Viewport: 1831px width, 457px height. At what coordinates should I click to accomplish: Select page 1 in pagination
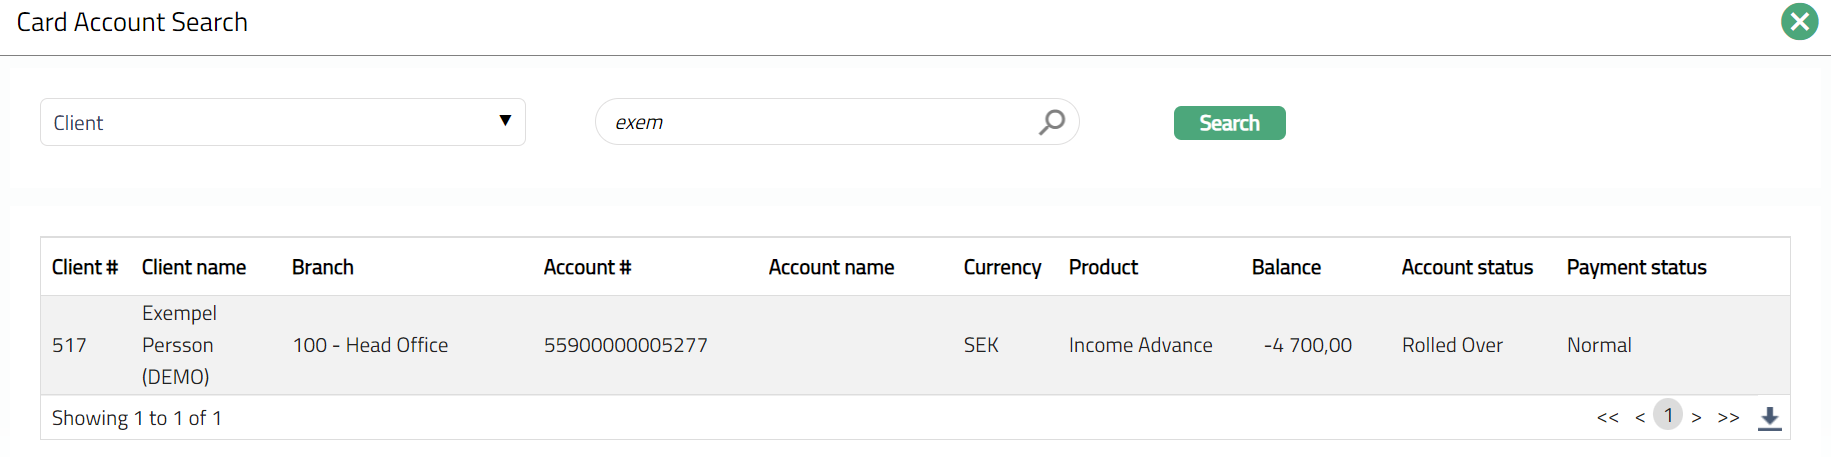(x=1668, y=415)
